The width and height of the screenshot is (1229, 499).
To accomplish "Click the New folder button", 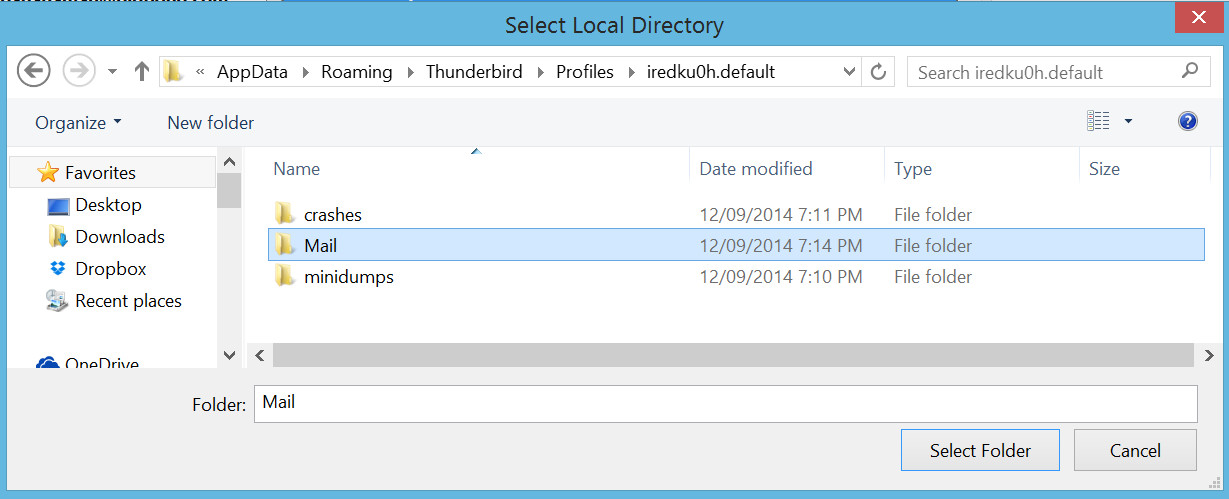I will (210, 123).
